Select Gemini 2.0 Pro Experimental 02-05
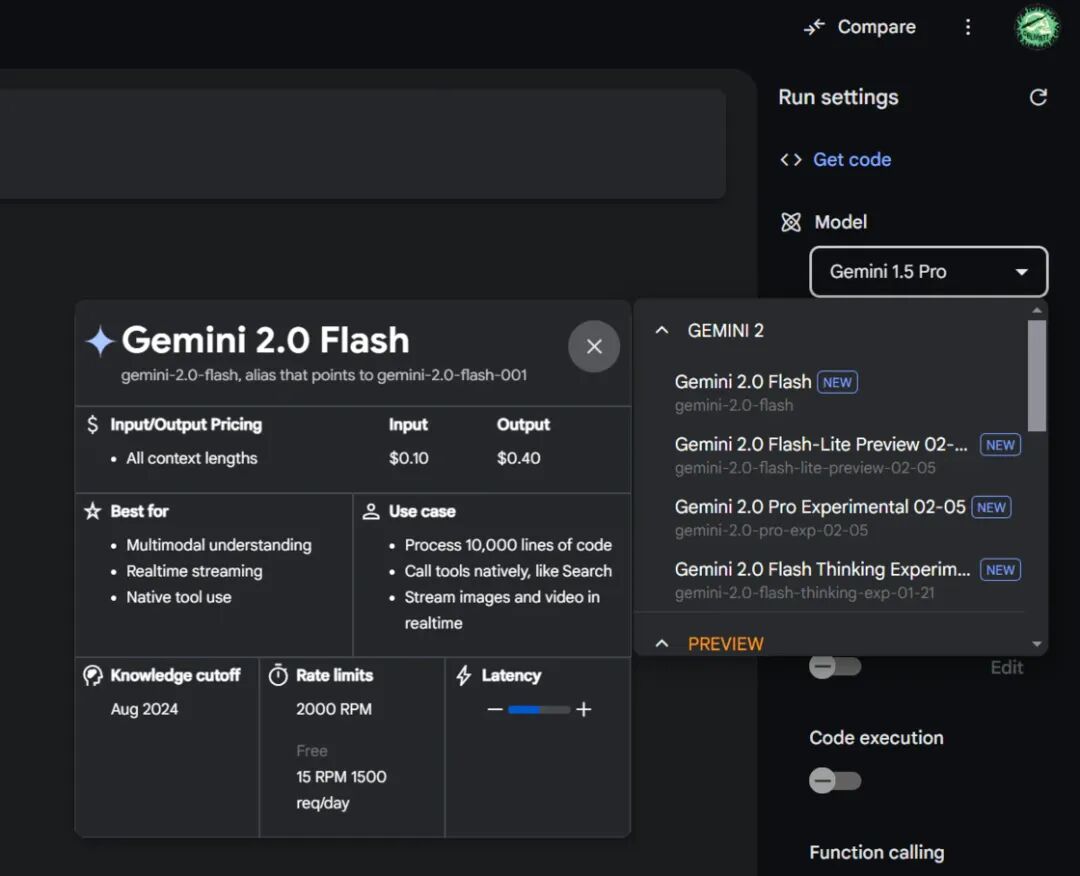Image resolution: width=1080 pixels, height=876 pixels. coord(831,518)
